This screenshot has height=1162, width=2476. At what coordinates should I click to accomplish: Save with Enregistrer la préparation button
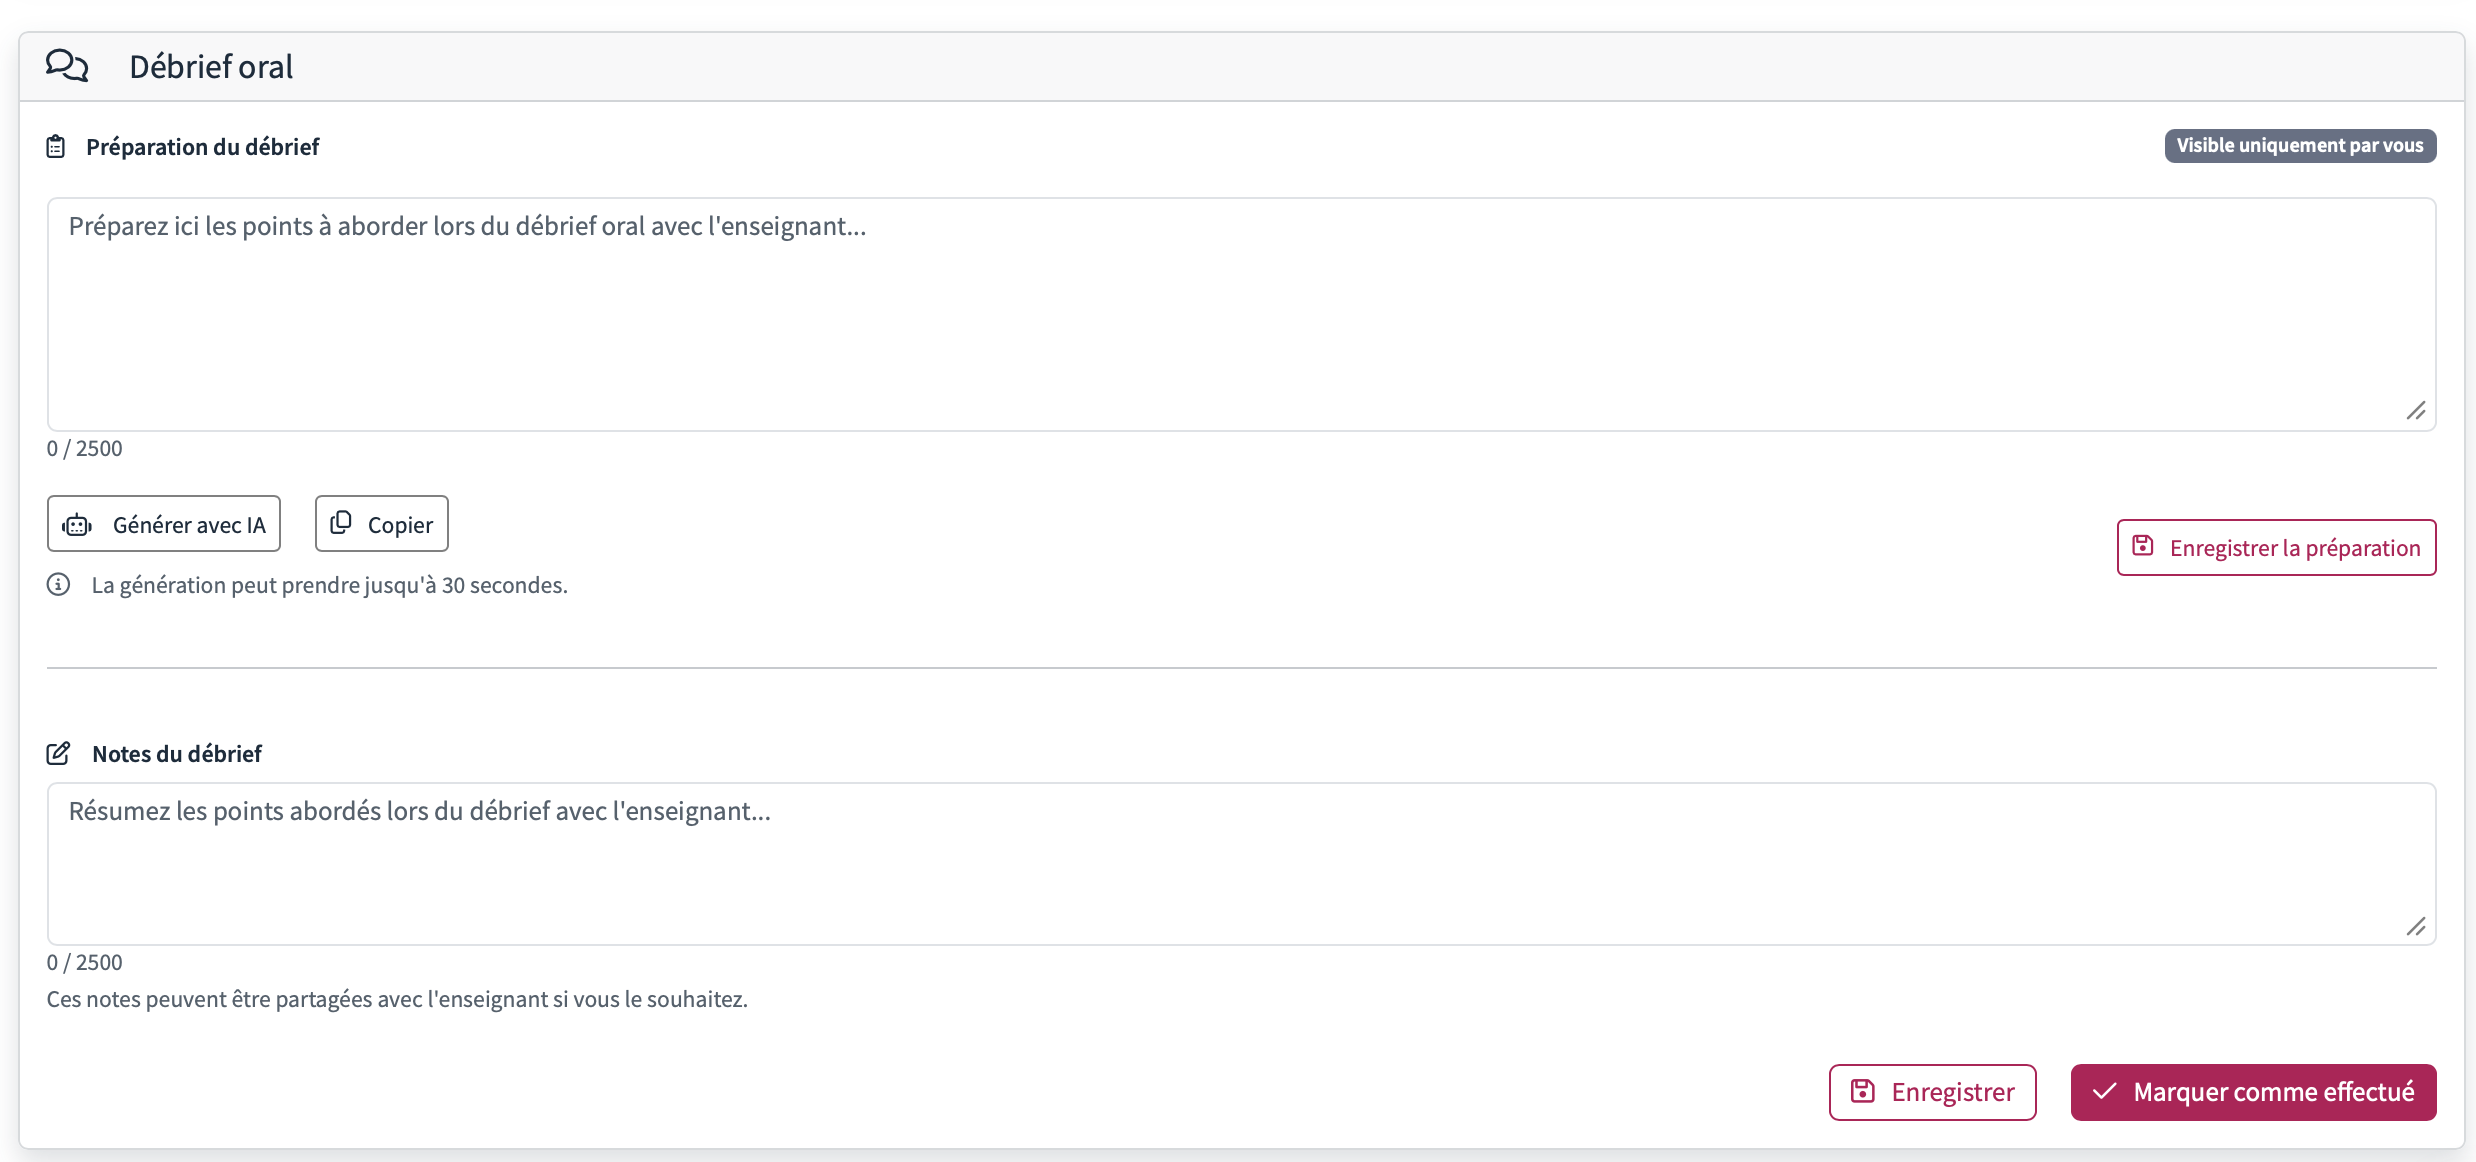tap(2276, 548)
